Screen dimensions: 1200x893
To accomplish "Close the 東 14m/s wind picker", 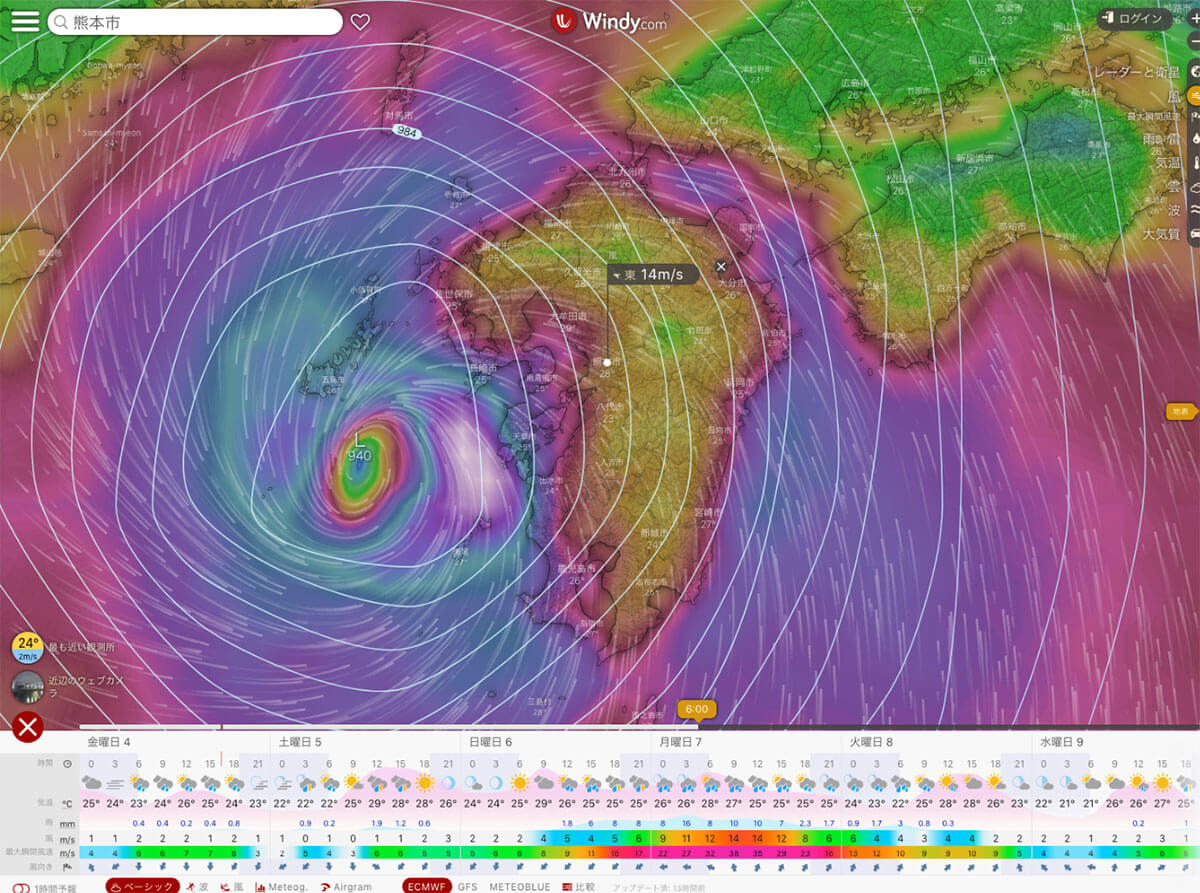I will (x=721, y=266).
